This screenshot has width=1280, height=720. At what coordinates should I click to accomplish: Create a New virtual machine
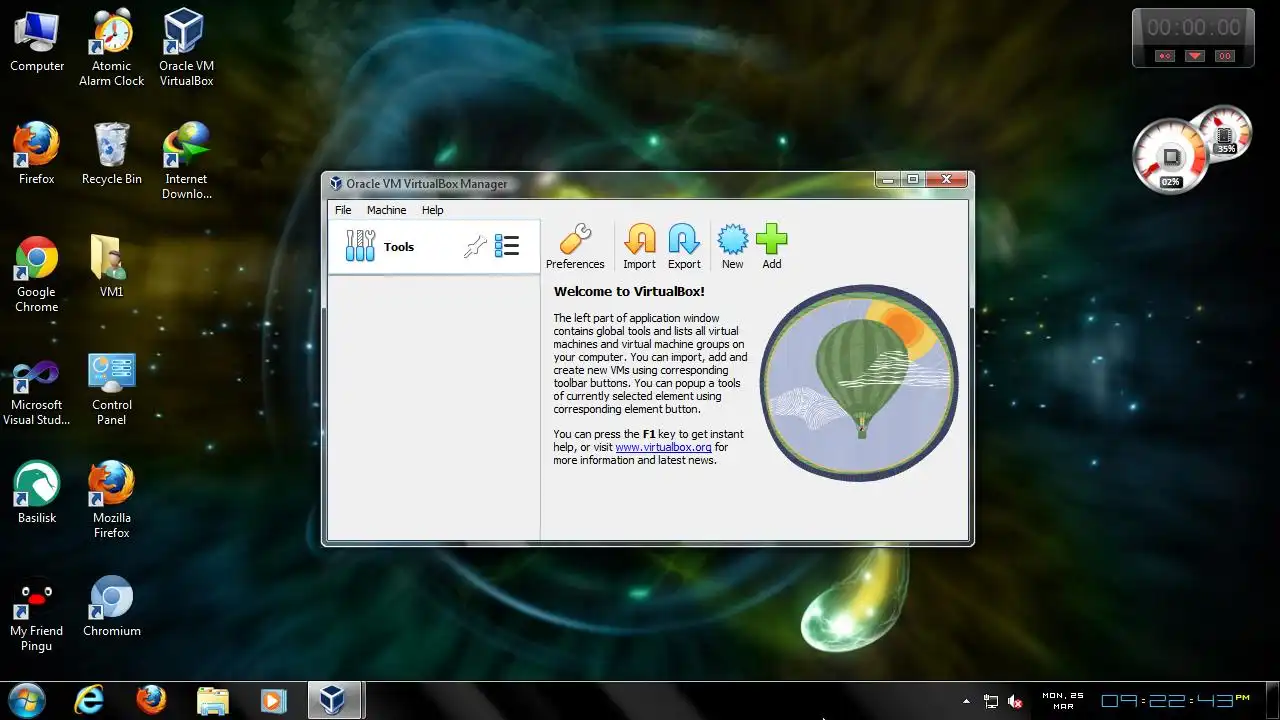[x=732, y=247]
